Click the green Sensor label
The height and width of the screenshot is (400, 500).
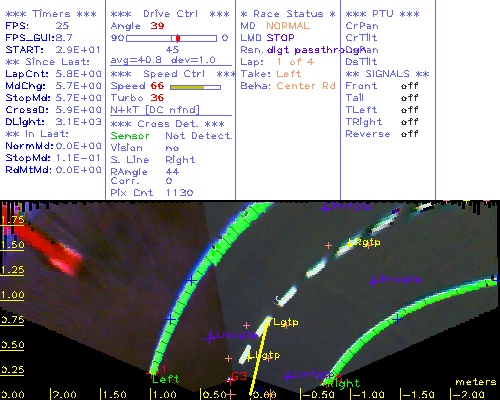[130, 136]
